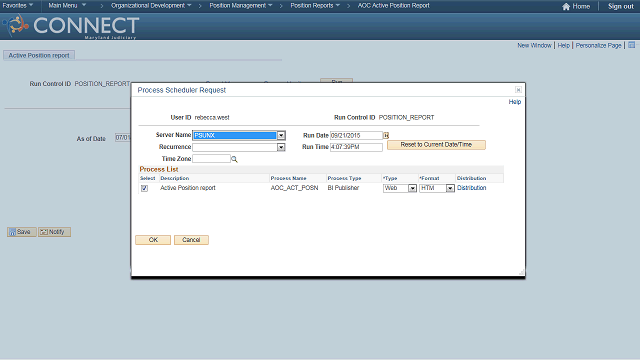Viewport: 640px width, 360px height.
Task: Expand Position Reports breadcrumb menu
Action: pos(315,5)
